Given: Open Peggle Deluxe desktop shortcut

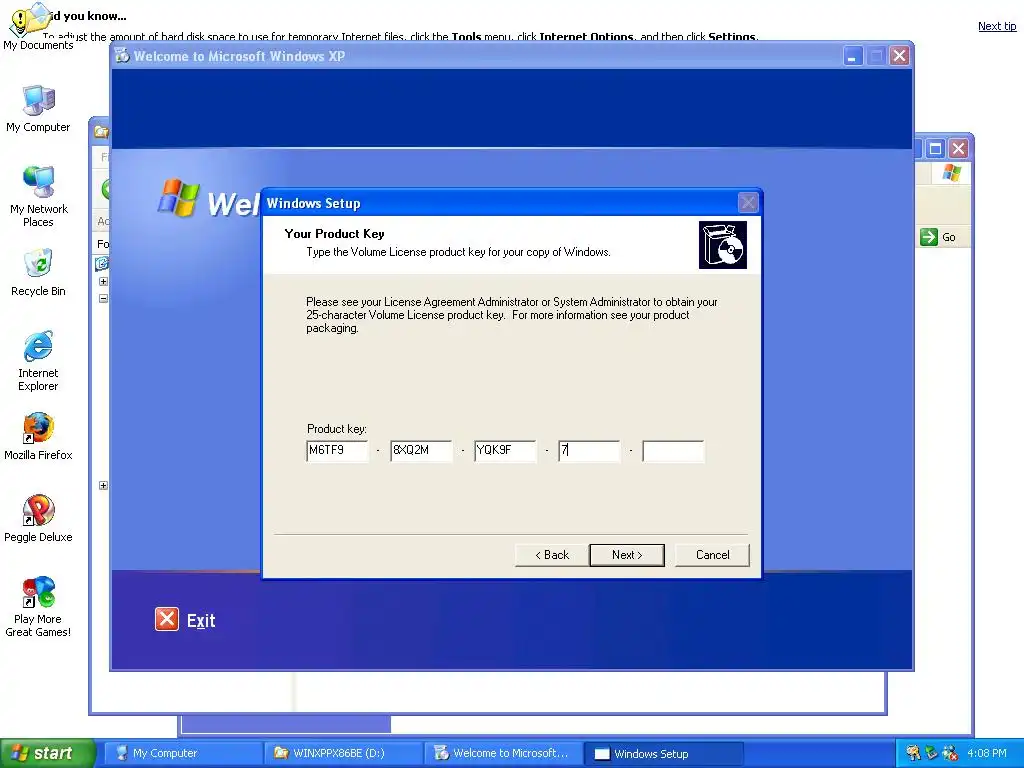Looking at the screenshot, I should pos(38,519).
